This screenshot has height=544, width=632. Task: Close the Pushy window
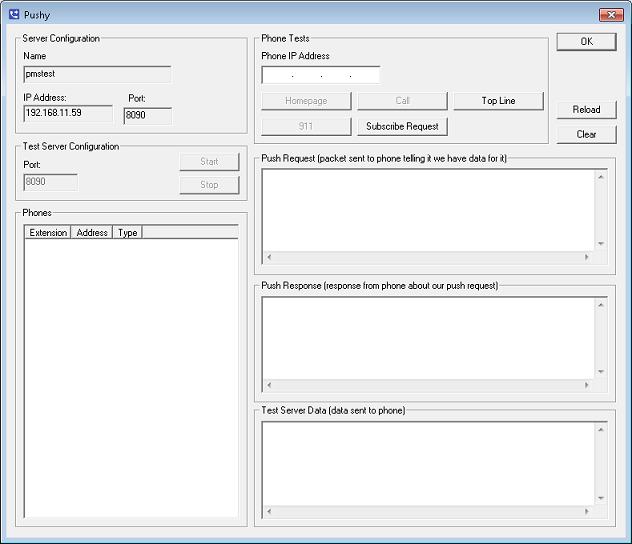610,14
